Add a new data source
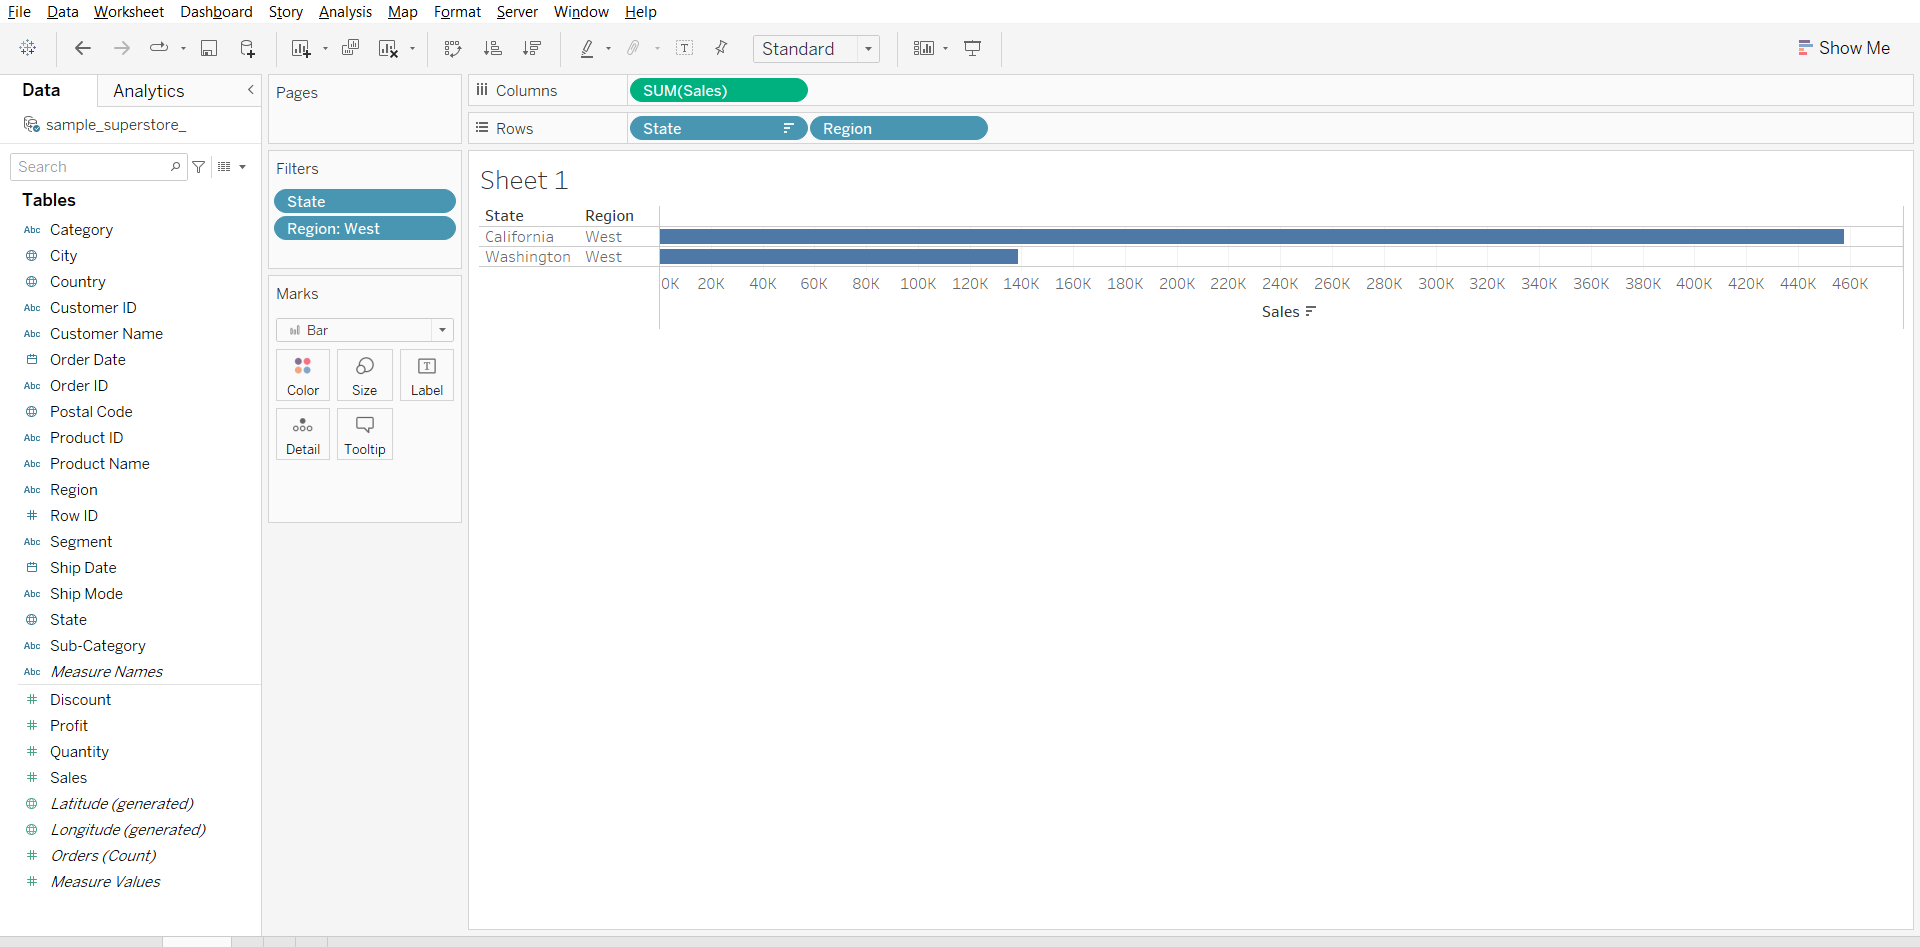1920x947 pixels. pyautogui.click(x=247, y=48)
